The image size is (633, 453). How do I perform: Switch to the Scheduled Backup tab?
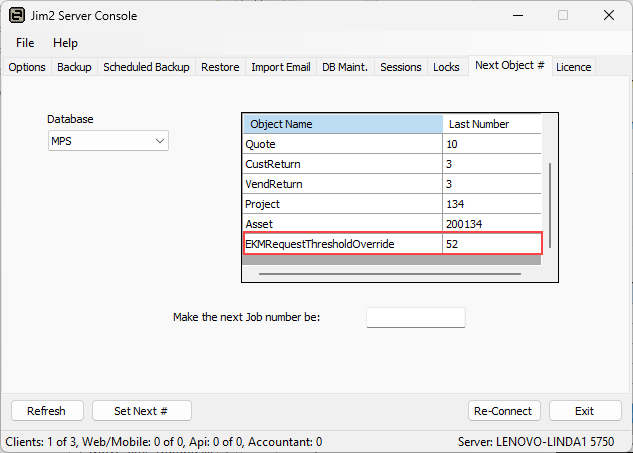point(146,67)
